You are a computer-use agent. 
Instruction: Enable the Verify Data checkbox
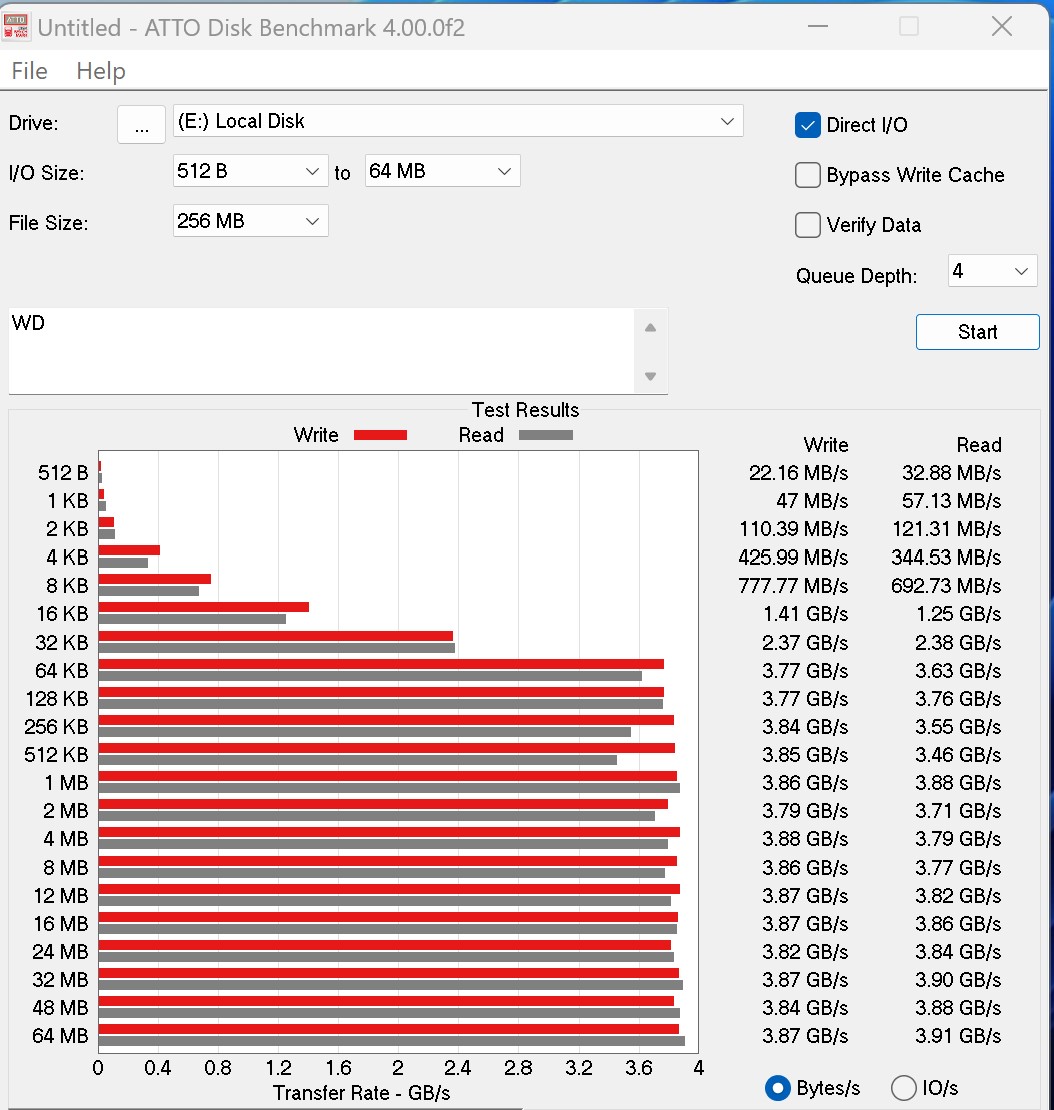808,225
